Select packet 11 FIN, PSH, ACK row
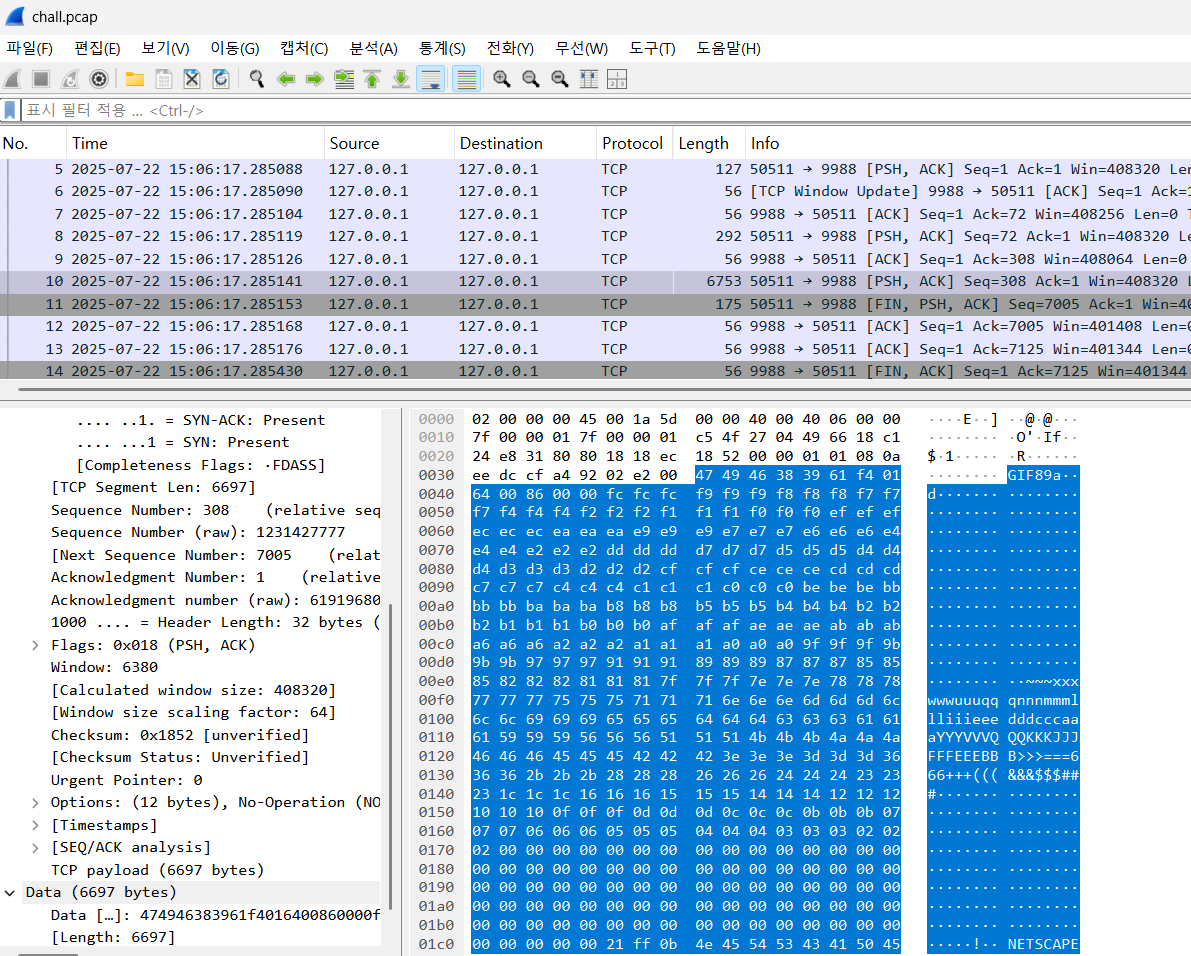Viewport: 1191px width, 956px height. pos(596,304)
